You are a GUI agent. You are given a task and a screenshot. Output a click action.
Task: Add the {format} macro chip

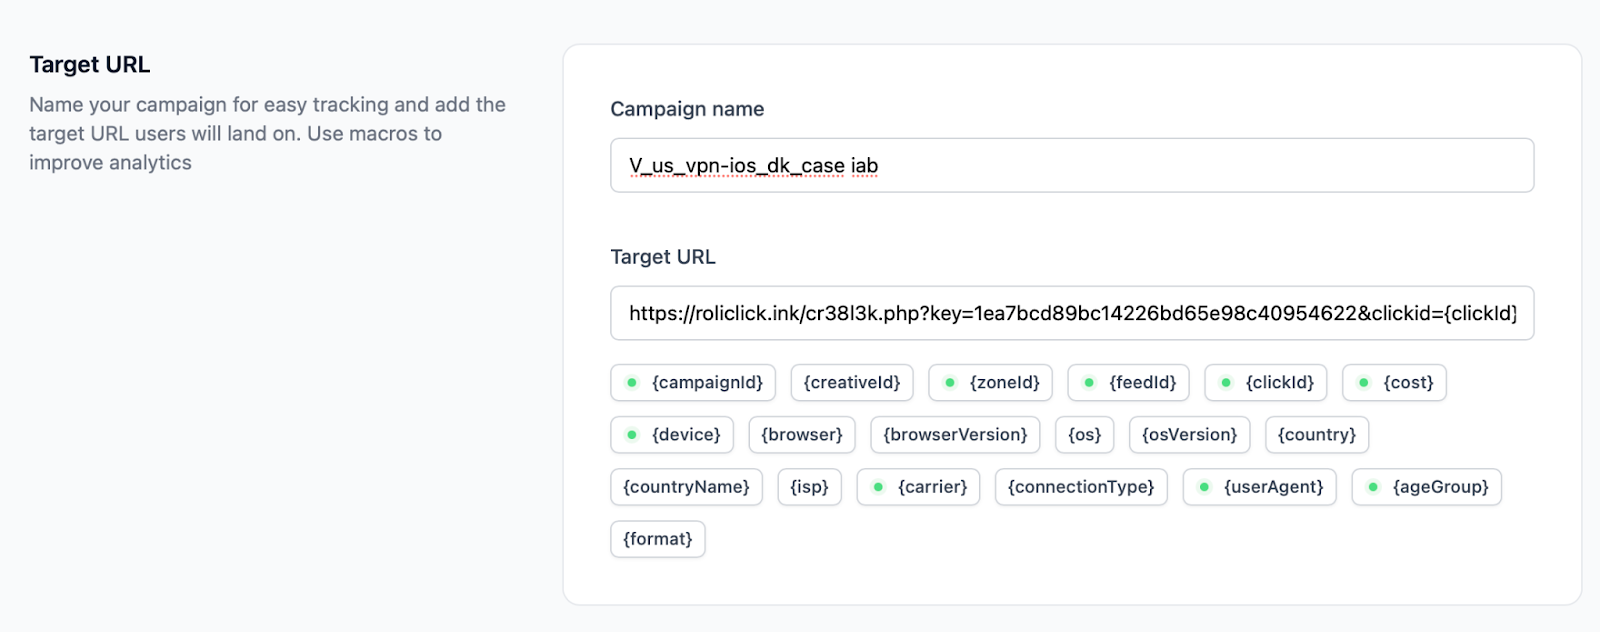(657, 539)
